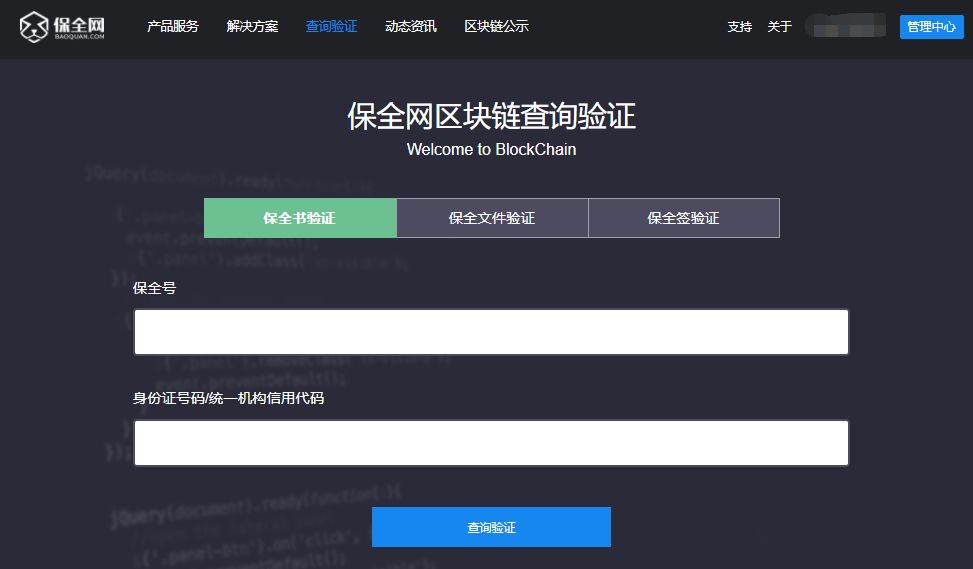This screenshot has height=569, width=973.
Task: Click the 关于 link
Action: (779, 27)
